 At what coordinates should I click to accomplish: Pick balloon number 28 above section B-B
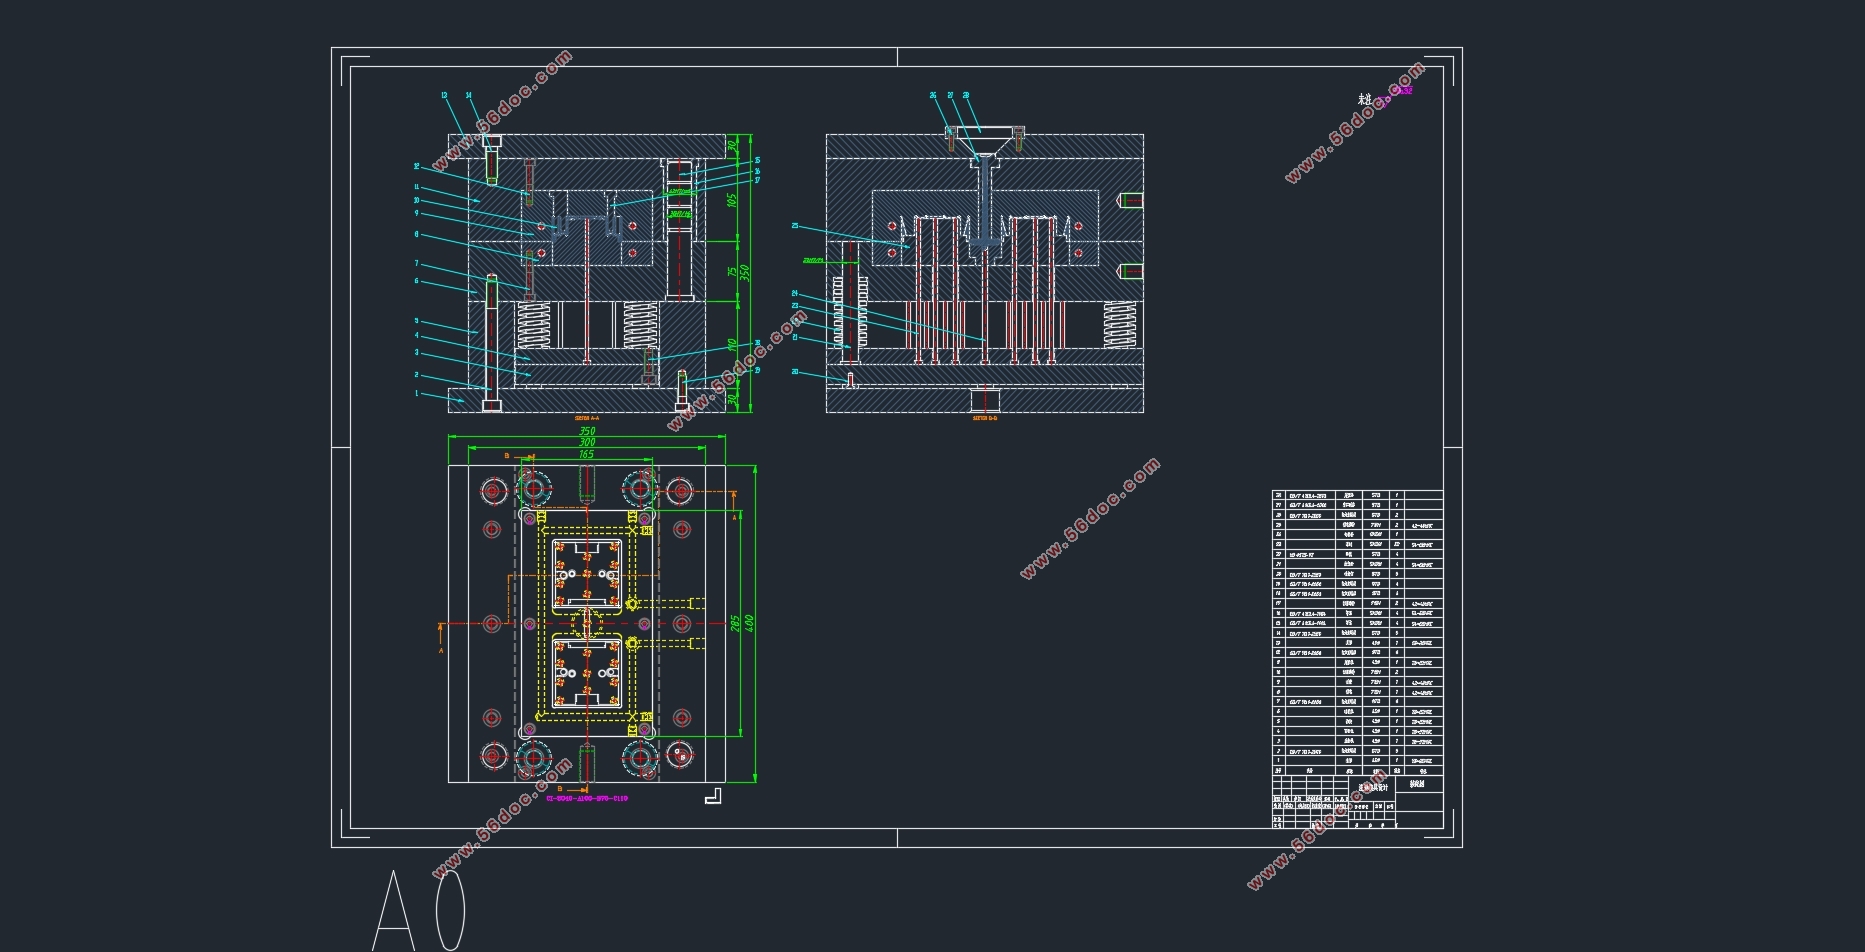click(966, 96)
